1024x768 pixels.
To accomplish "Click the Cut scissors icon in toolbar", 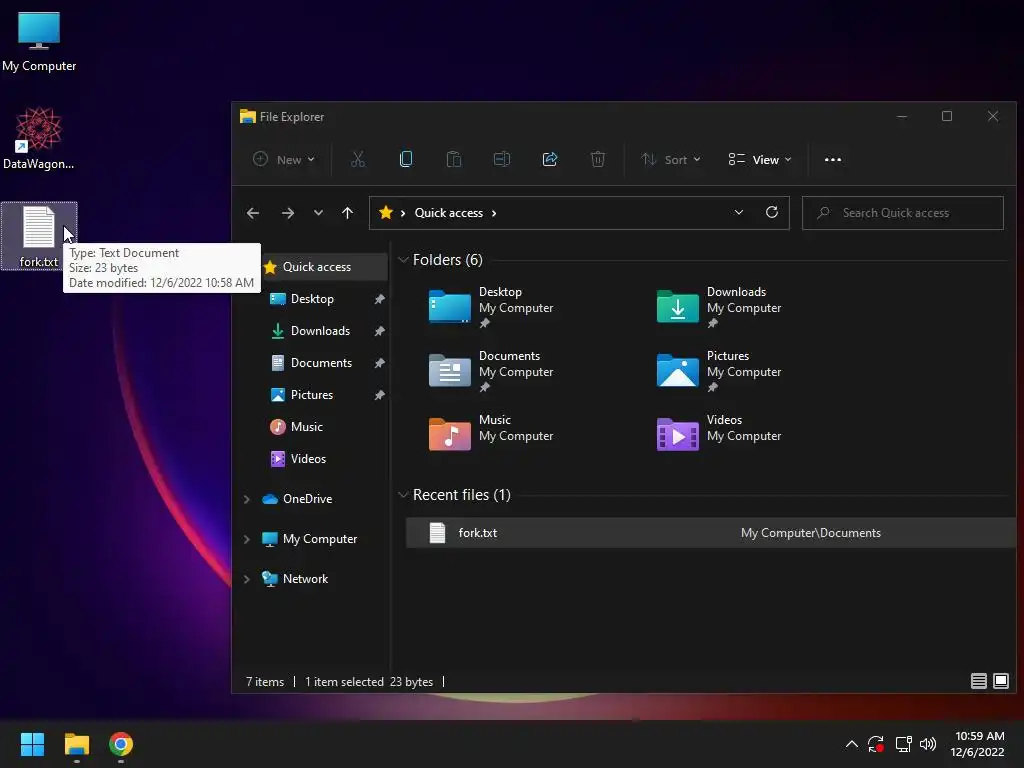I will pyautogui.click(x=358, y=159).
